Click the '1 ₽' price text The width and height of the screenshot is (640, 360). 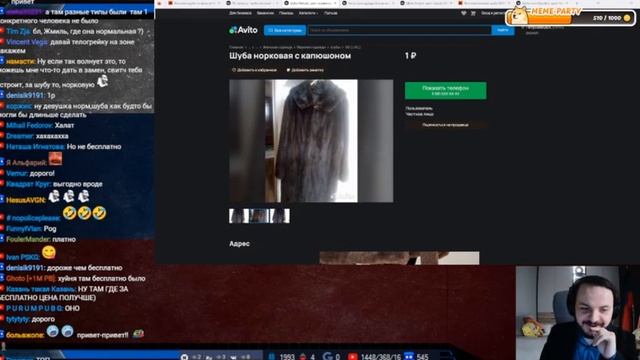click(x=411, y=56)
